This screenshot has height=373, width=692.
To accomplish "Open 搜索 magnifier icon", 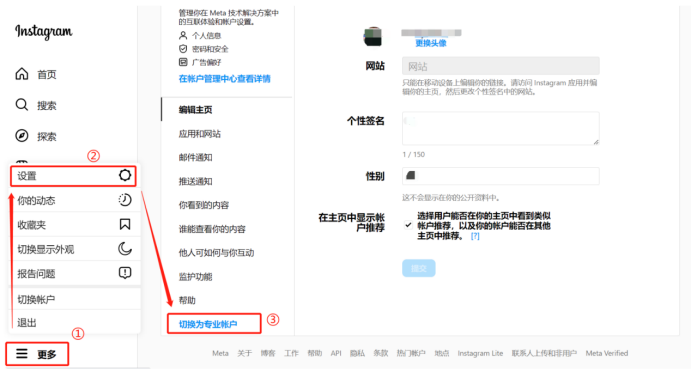I will pyautogui.click(x=22, y=105).
